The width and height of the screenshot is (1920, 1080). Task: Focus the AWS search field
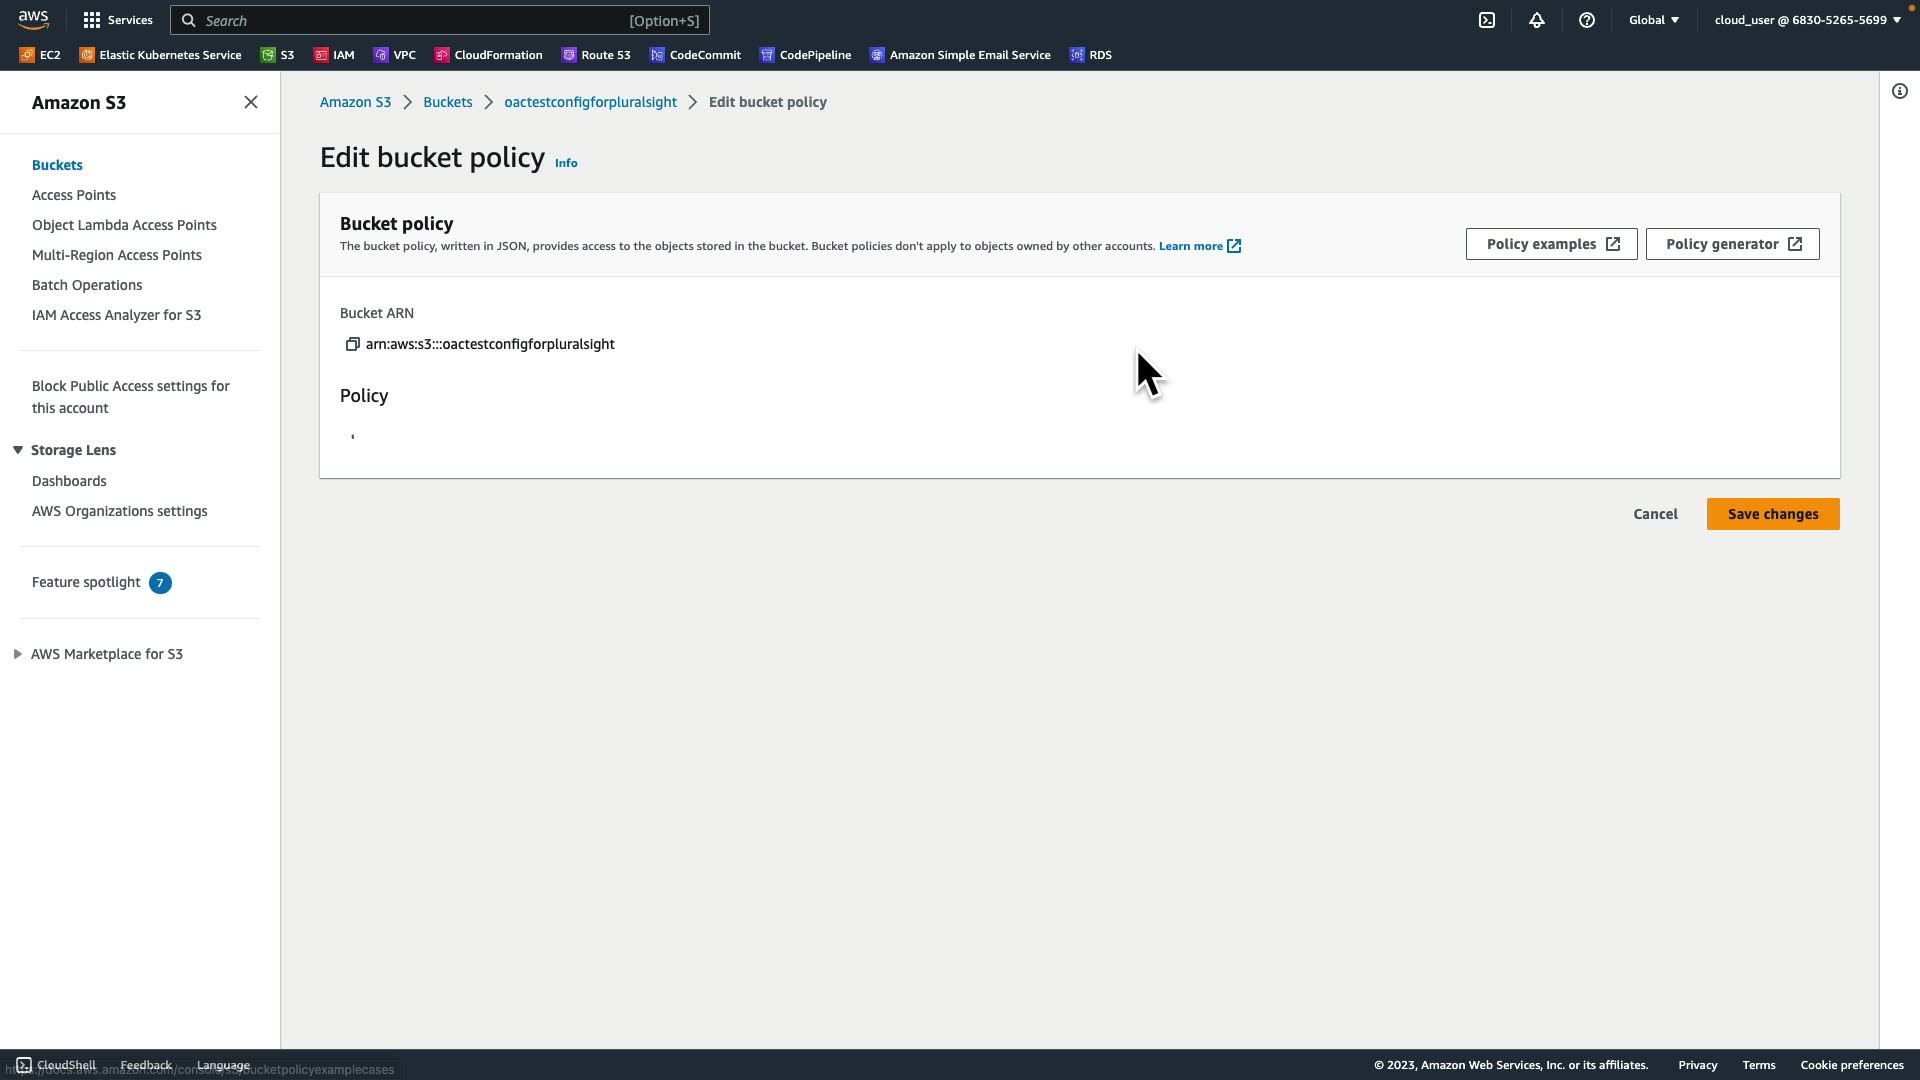pyautogui.click(x=440, y=20)
